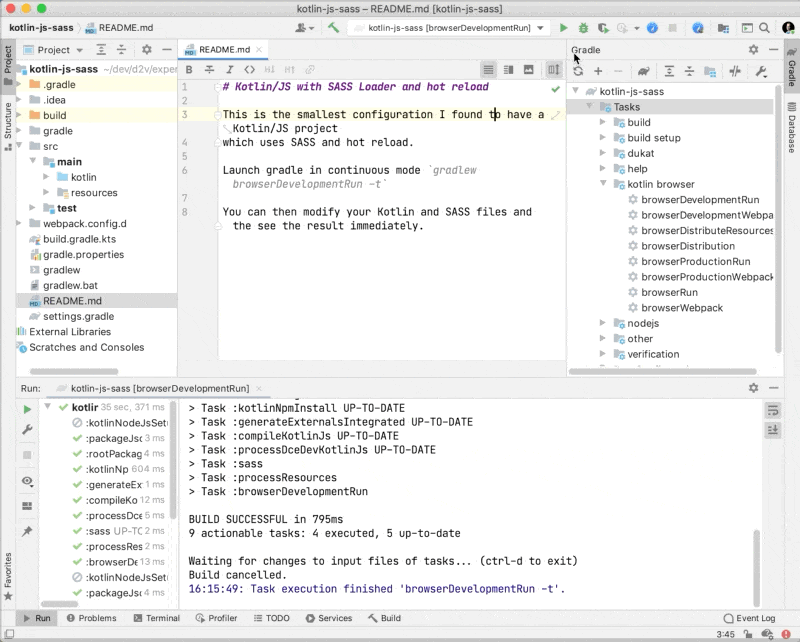Reload all Gradle projects

click(578, 71)
